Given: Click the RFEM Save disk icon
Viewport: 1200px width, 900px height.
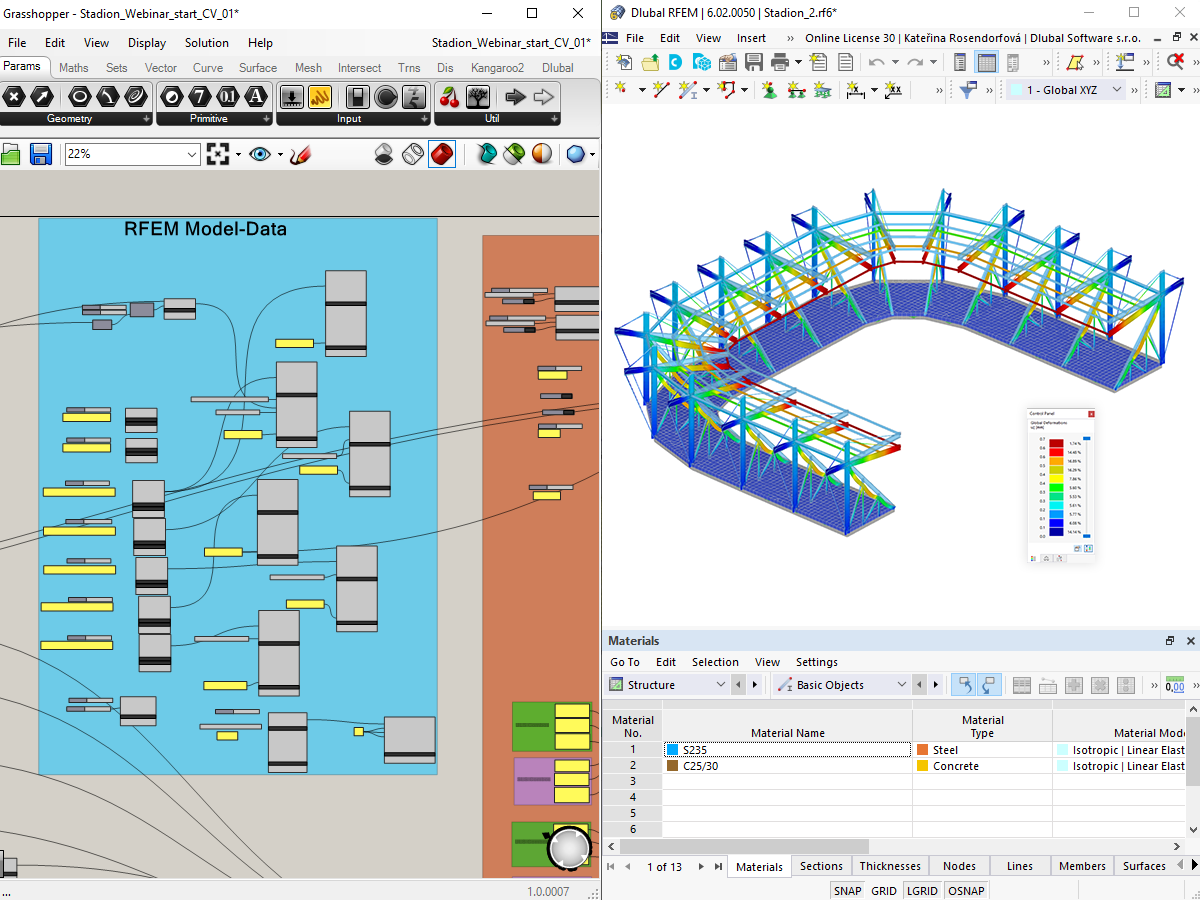Looking at the screenshot, I should 754,62.
